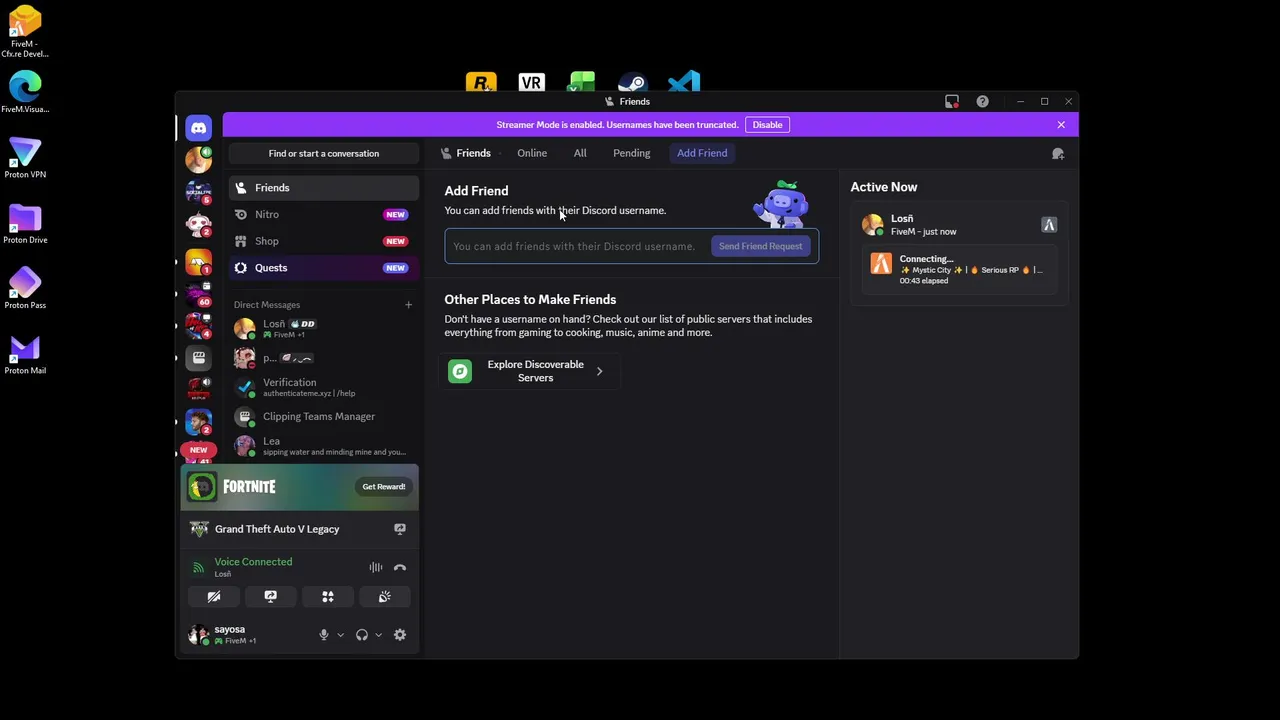Open Quests in the sidebar
This screenshot has width=1280, height=720.
[324, 268]
